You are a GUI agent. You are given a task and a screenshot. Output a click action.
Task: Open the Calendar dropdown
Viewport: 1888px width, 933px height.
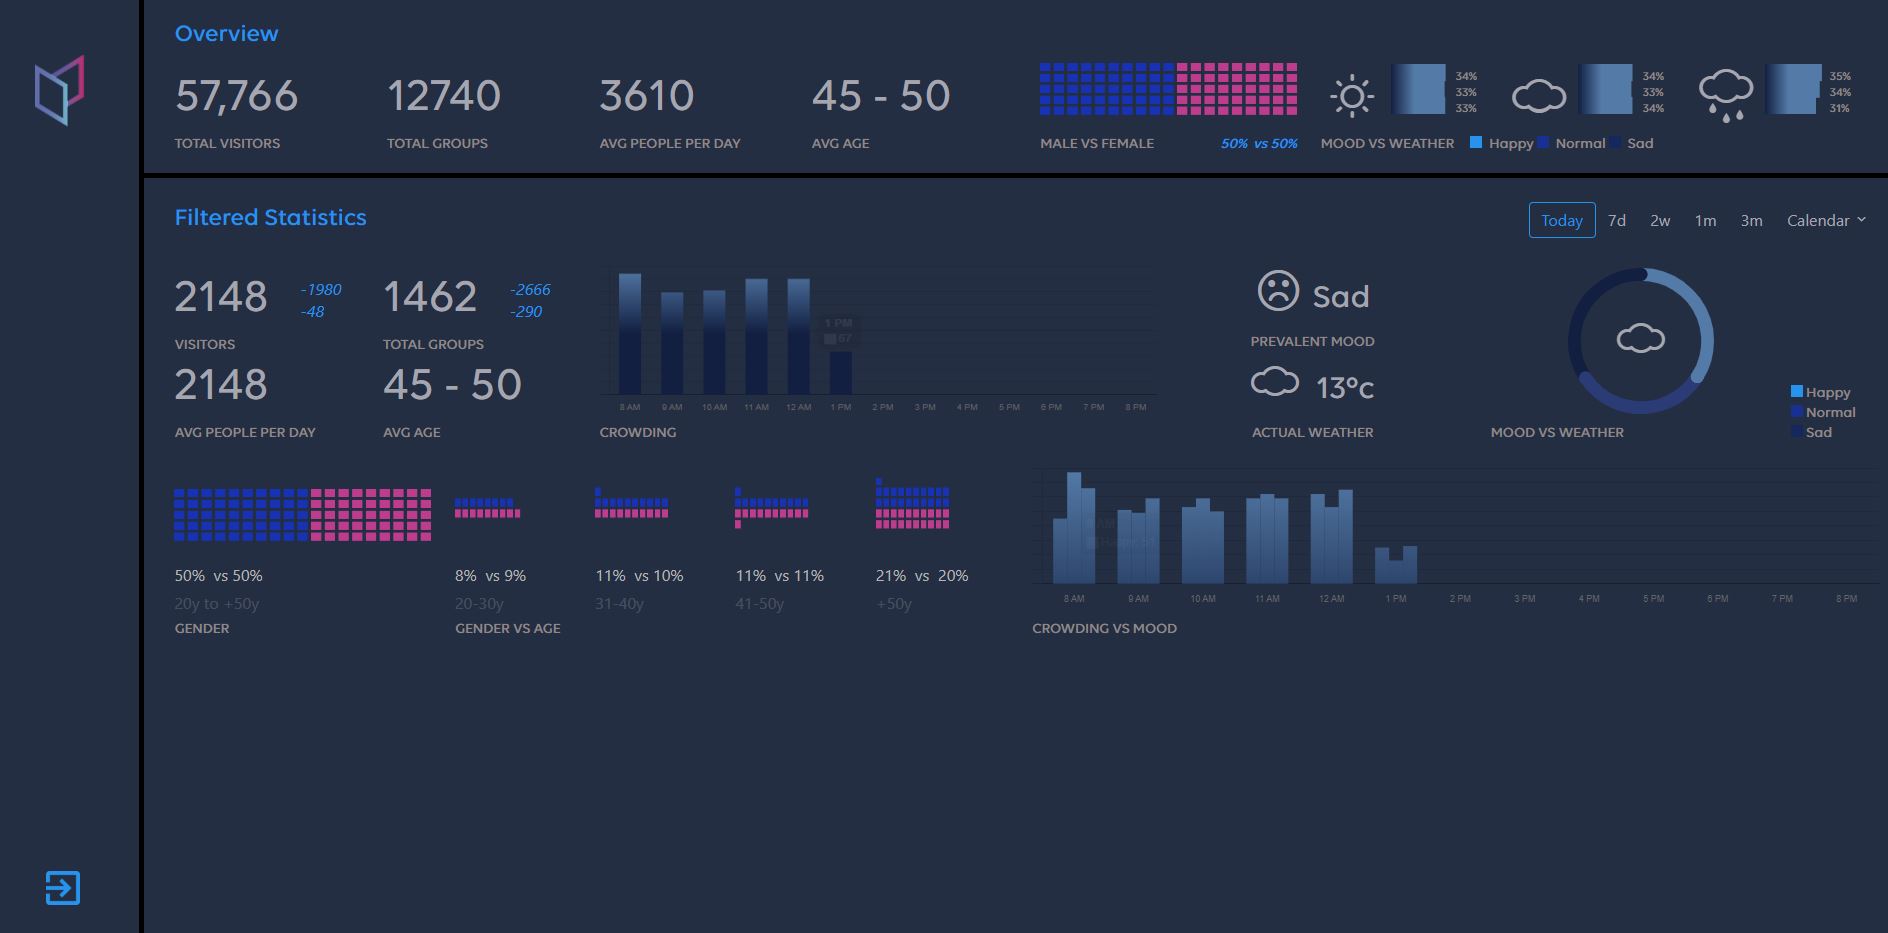click(1826, 220)
